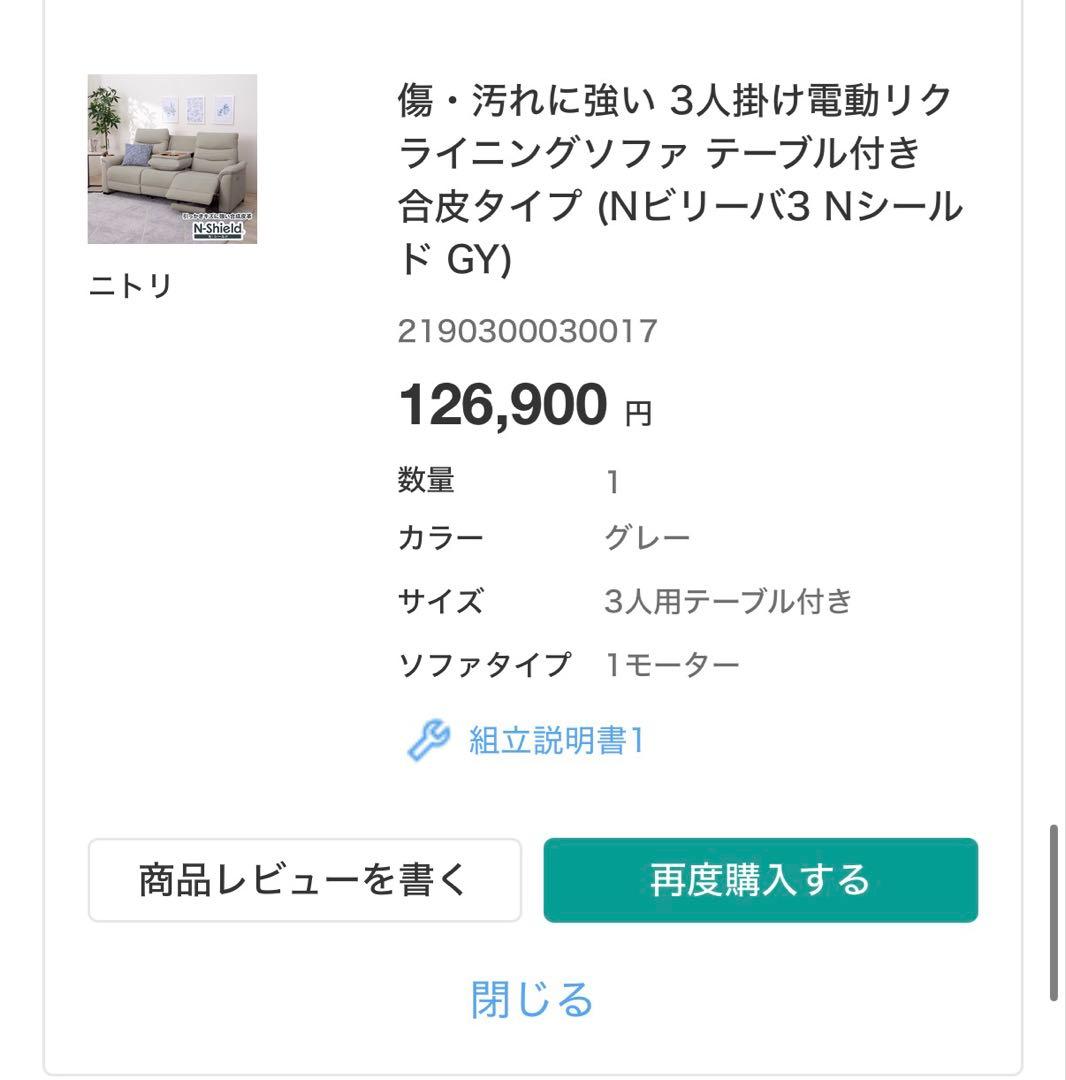Open the 組立説明書1 assembly manual link
This screenshot has width=1066, height=1080.
[556, 742]
